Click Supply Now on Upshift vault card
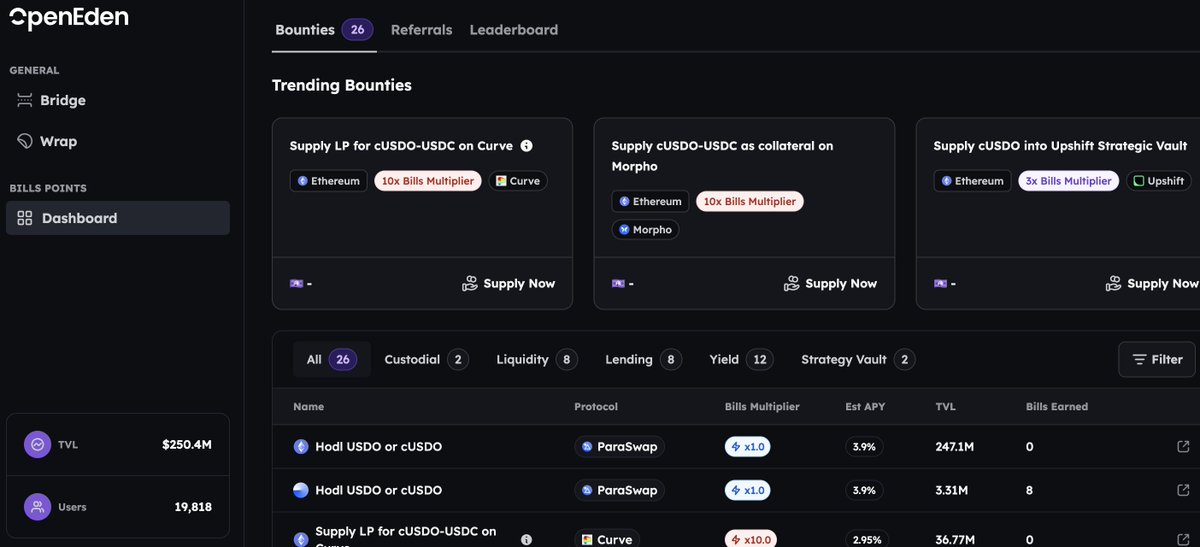This screenshot has width=1200, height=547. (1152, 284)
